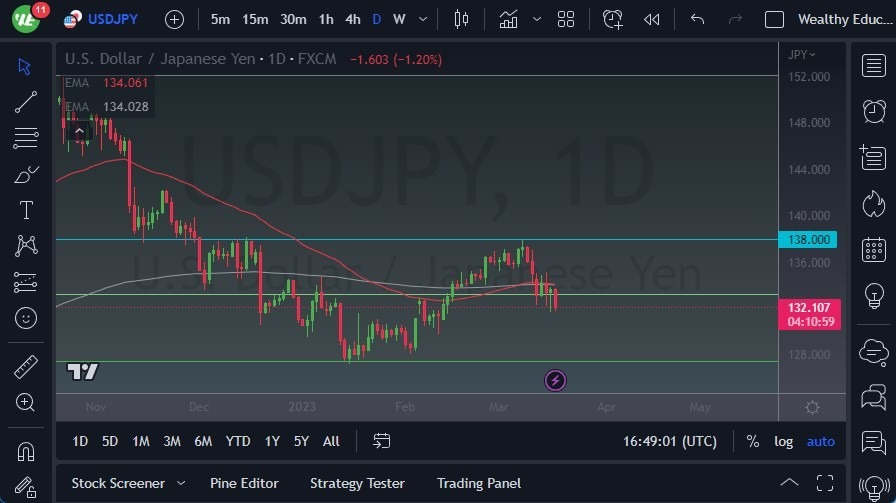Set the date range to 3M
This screenshot has height=503, width=896.
(172, 441)
